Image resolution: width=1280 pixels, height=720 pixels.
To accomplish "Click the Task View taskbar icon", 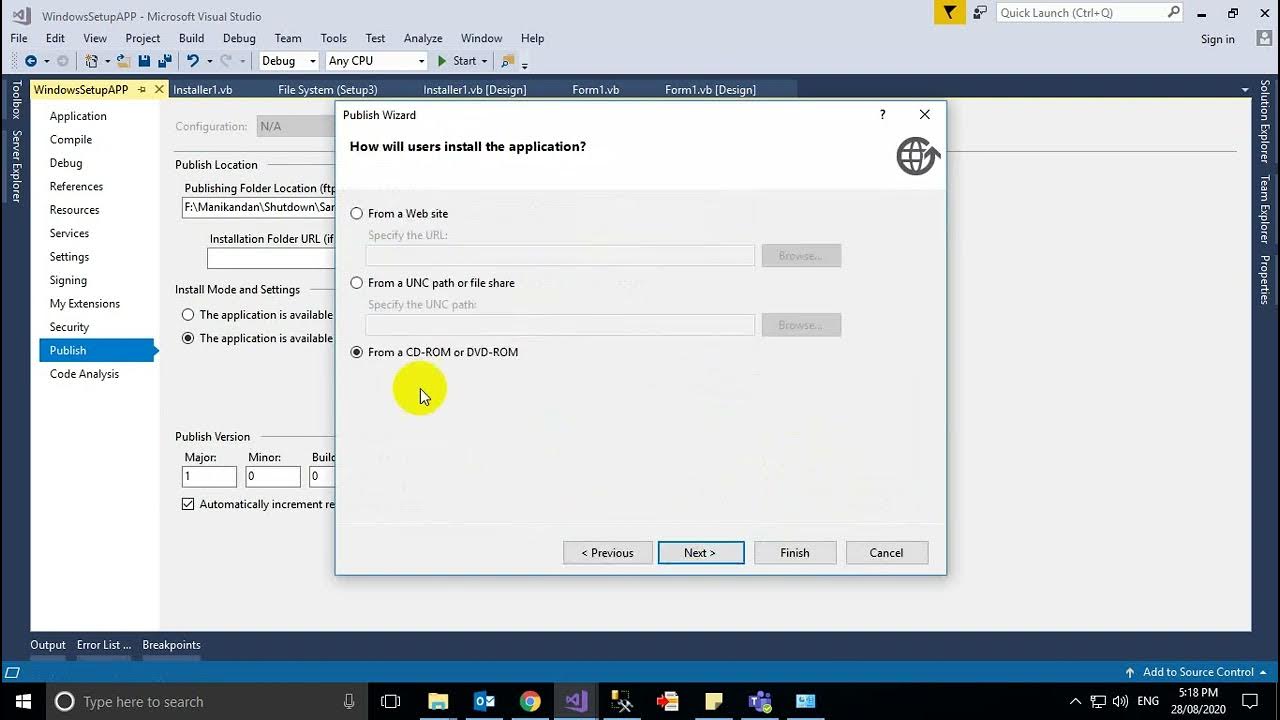I will point(391,701).
